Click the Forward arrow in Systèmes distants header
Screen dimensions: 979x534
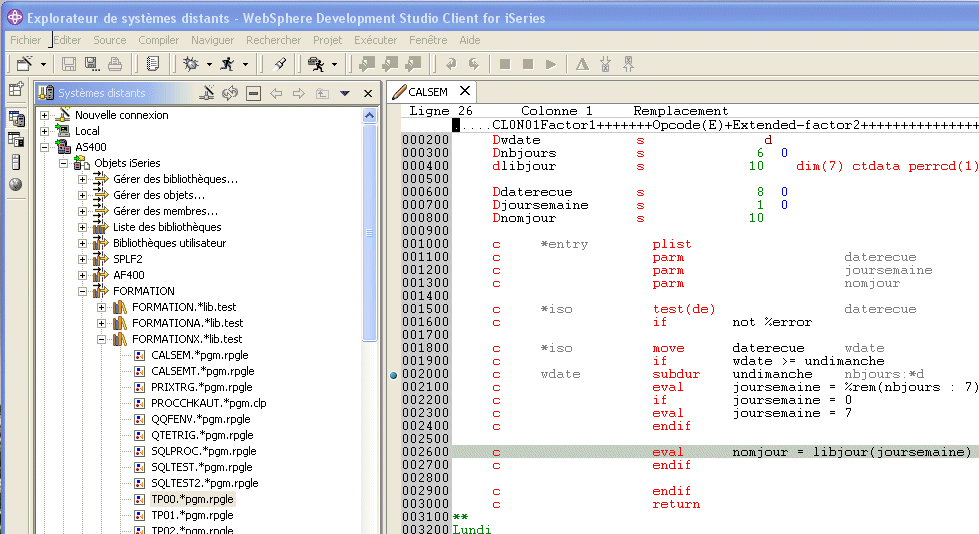point(298,94)
